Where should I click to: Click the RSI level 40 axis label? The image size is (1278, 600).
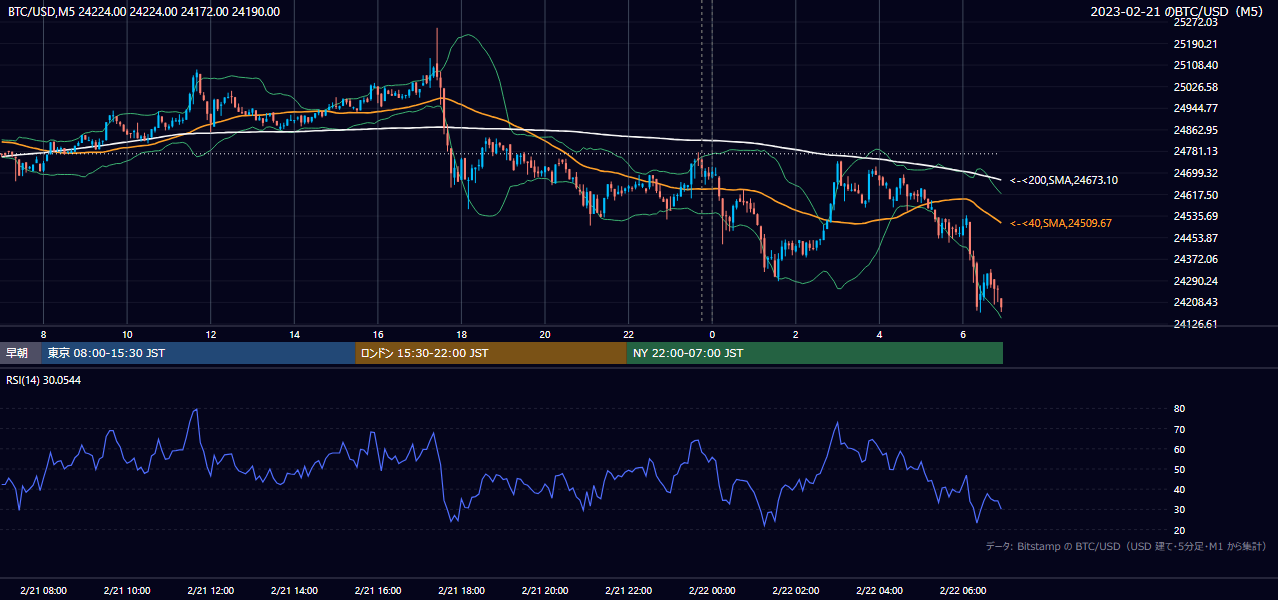point(1179,489)
